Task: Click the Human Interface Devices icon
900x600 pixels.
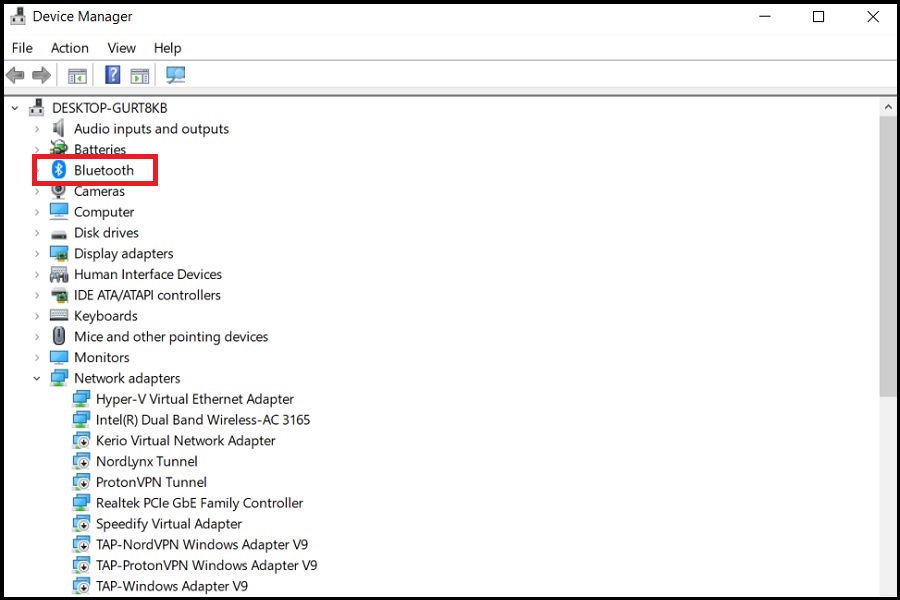Action: pos(59,274)
